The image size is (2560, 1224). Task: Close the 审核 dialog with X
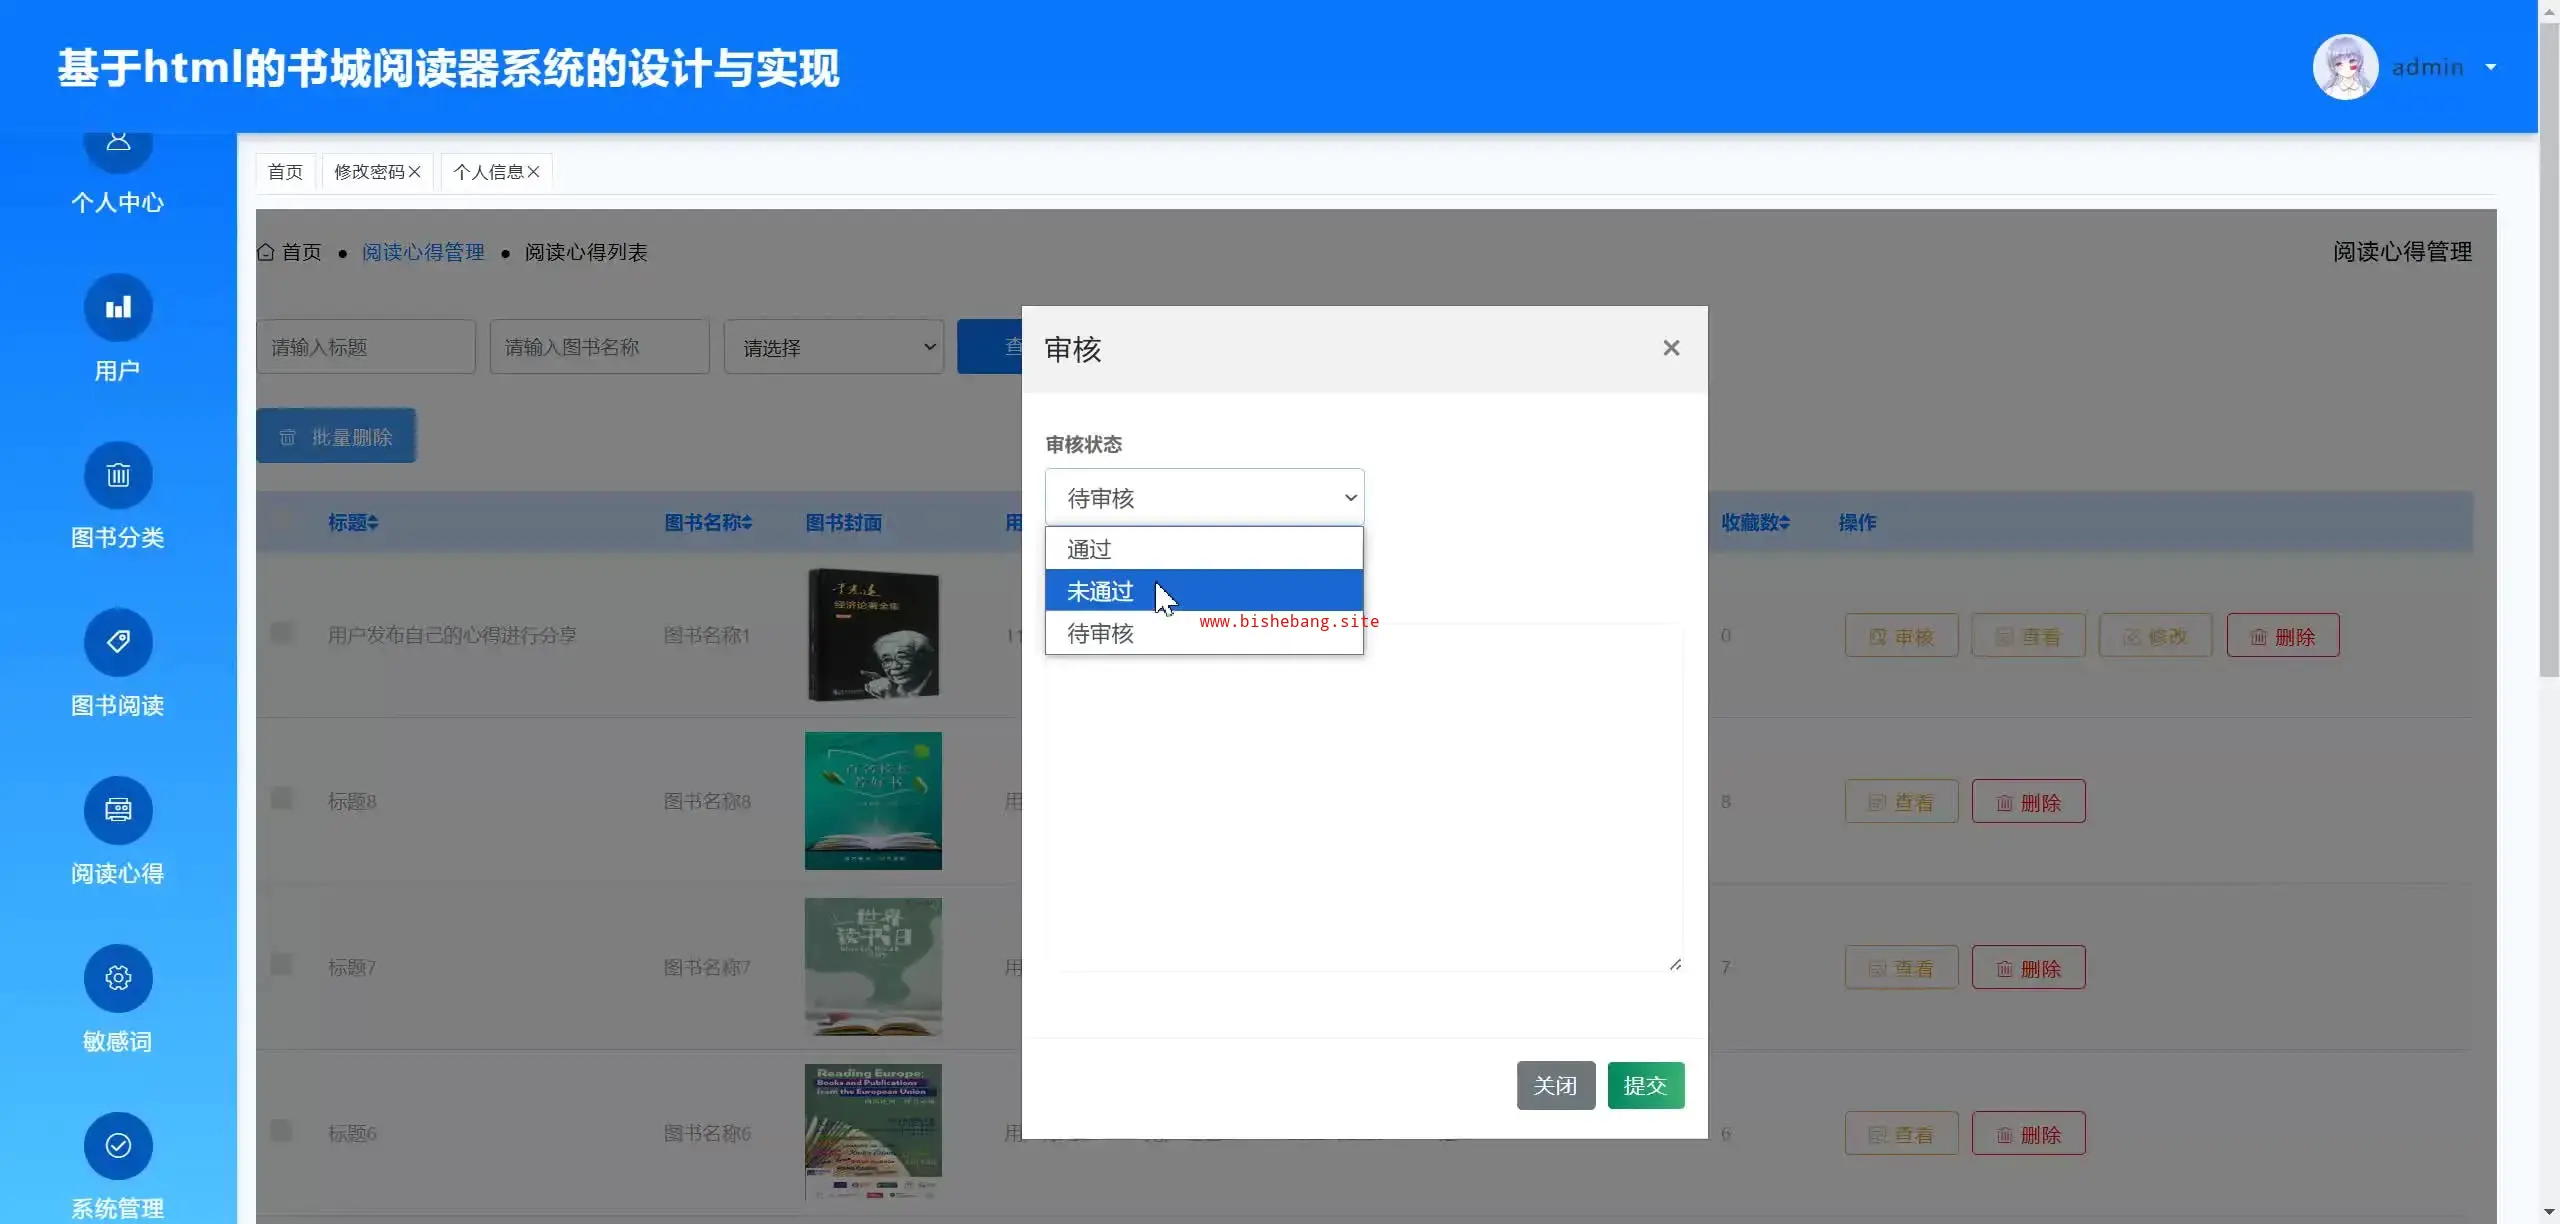[x=1671, y=348]
